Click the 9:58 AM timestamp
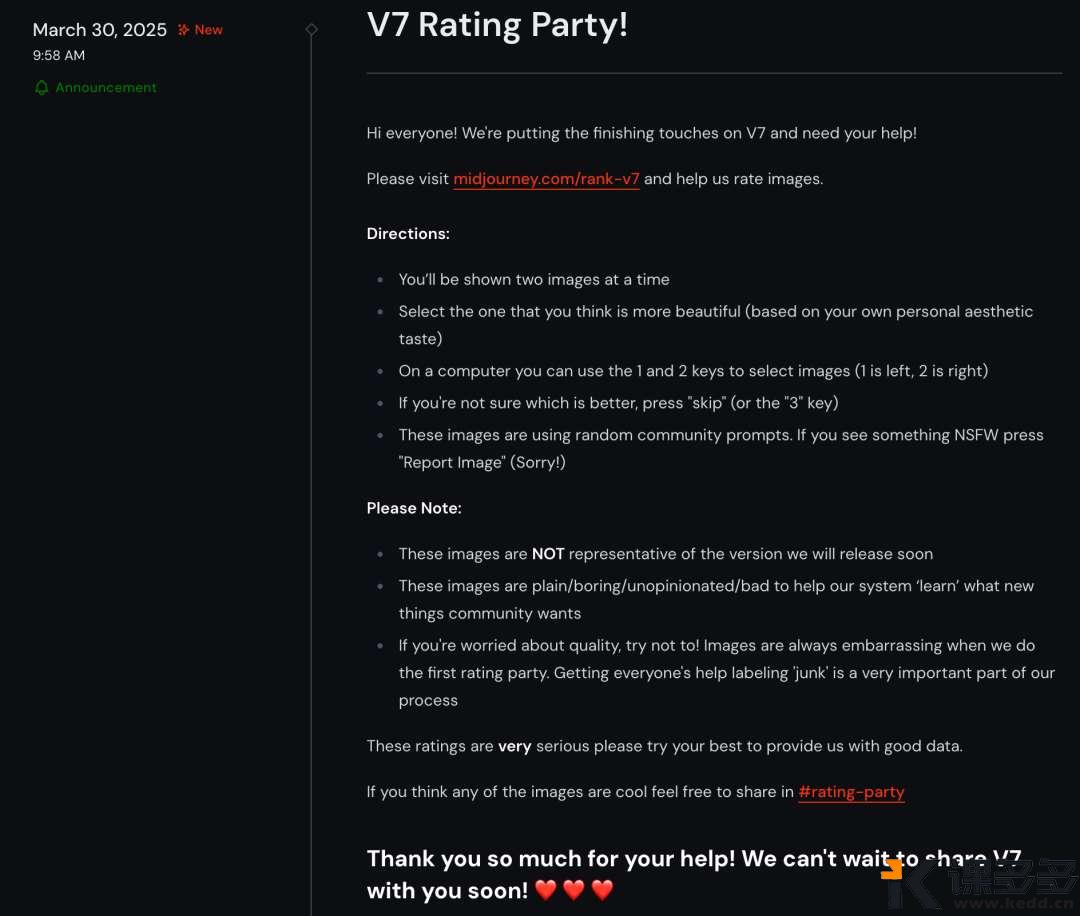This screenshot has height=916, width=1080. [x=59, y=56]
